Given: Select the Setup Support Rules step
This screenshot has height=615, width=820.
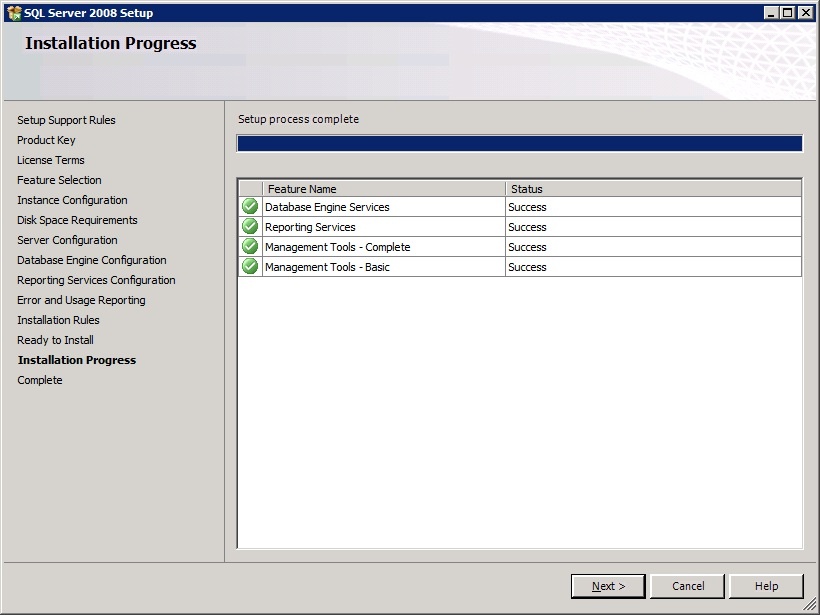Looking at the screenshot, I should click(x=66, y=120).
